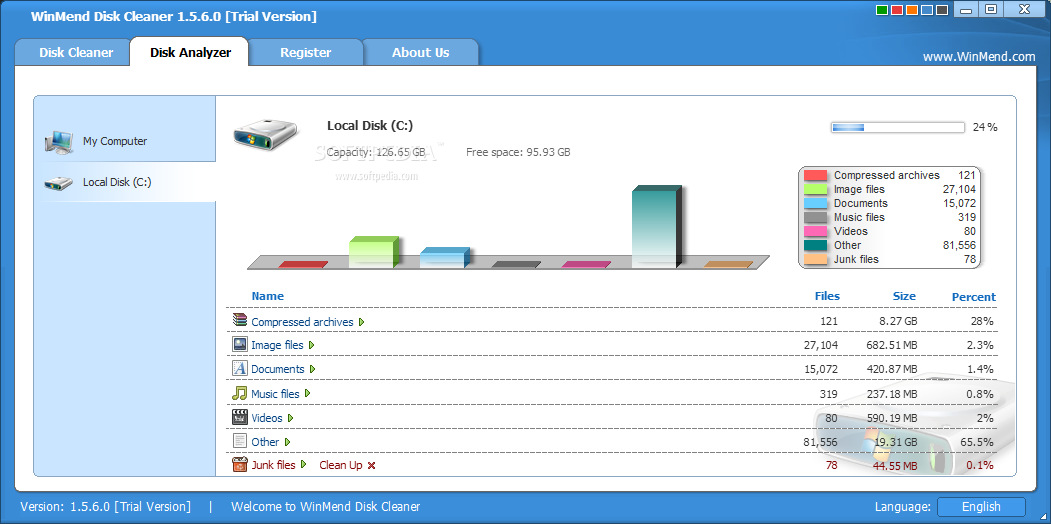Expand Junk files green arrow

pyautogui.click(x=303, y=464)
